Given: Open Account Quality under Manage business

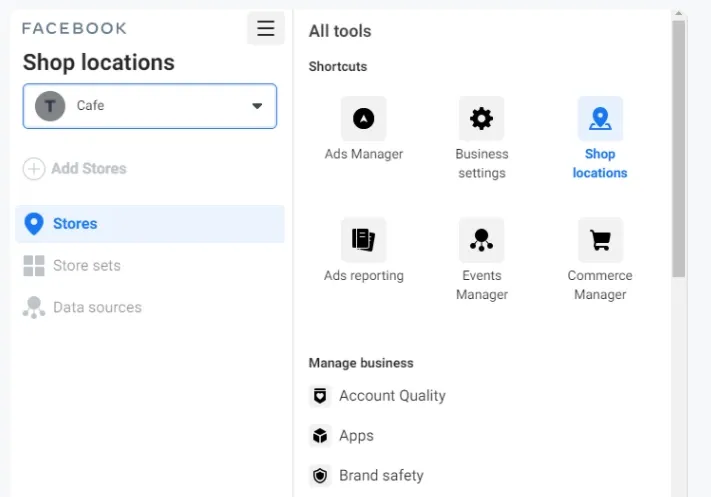Looking at the screenshot, I should (x=377, y=396).
